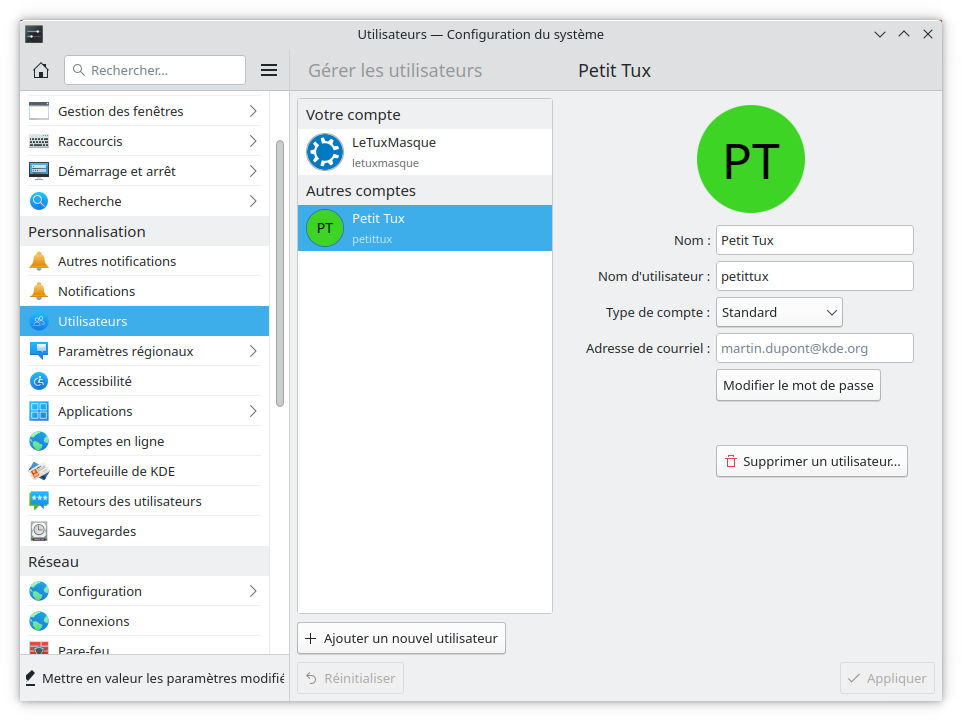
Task: Select the Utilisateurs sidebar entry
Action: coord(144,321)
